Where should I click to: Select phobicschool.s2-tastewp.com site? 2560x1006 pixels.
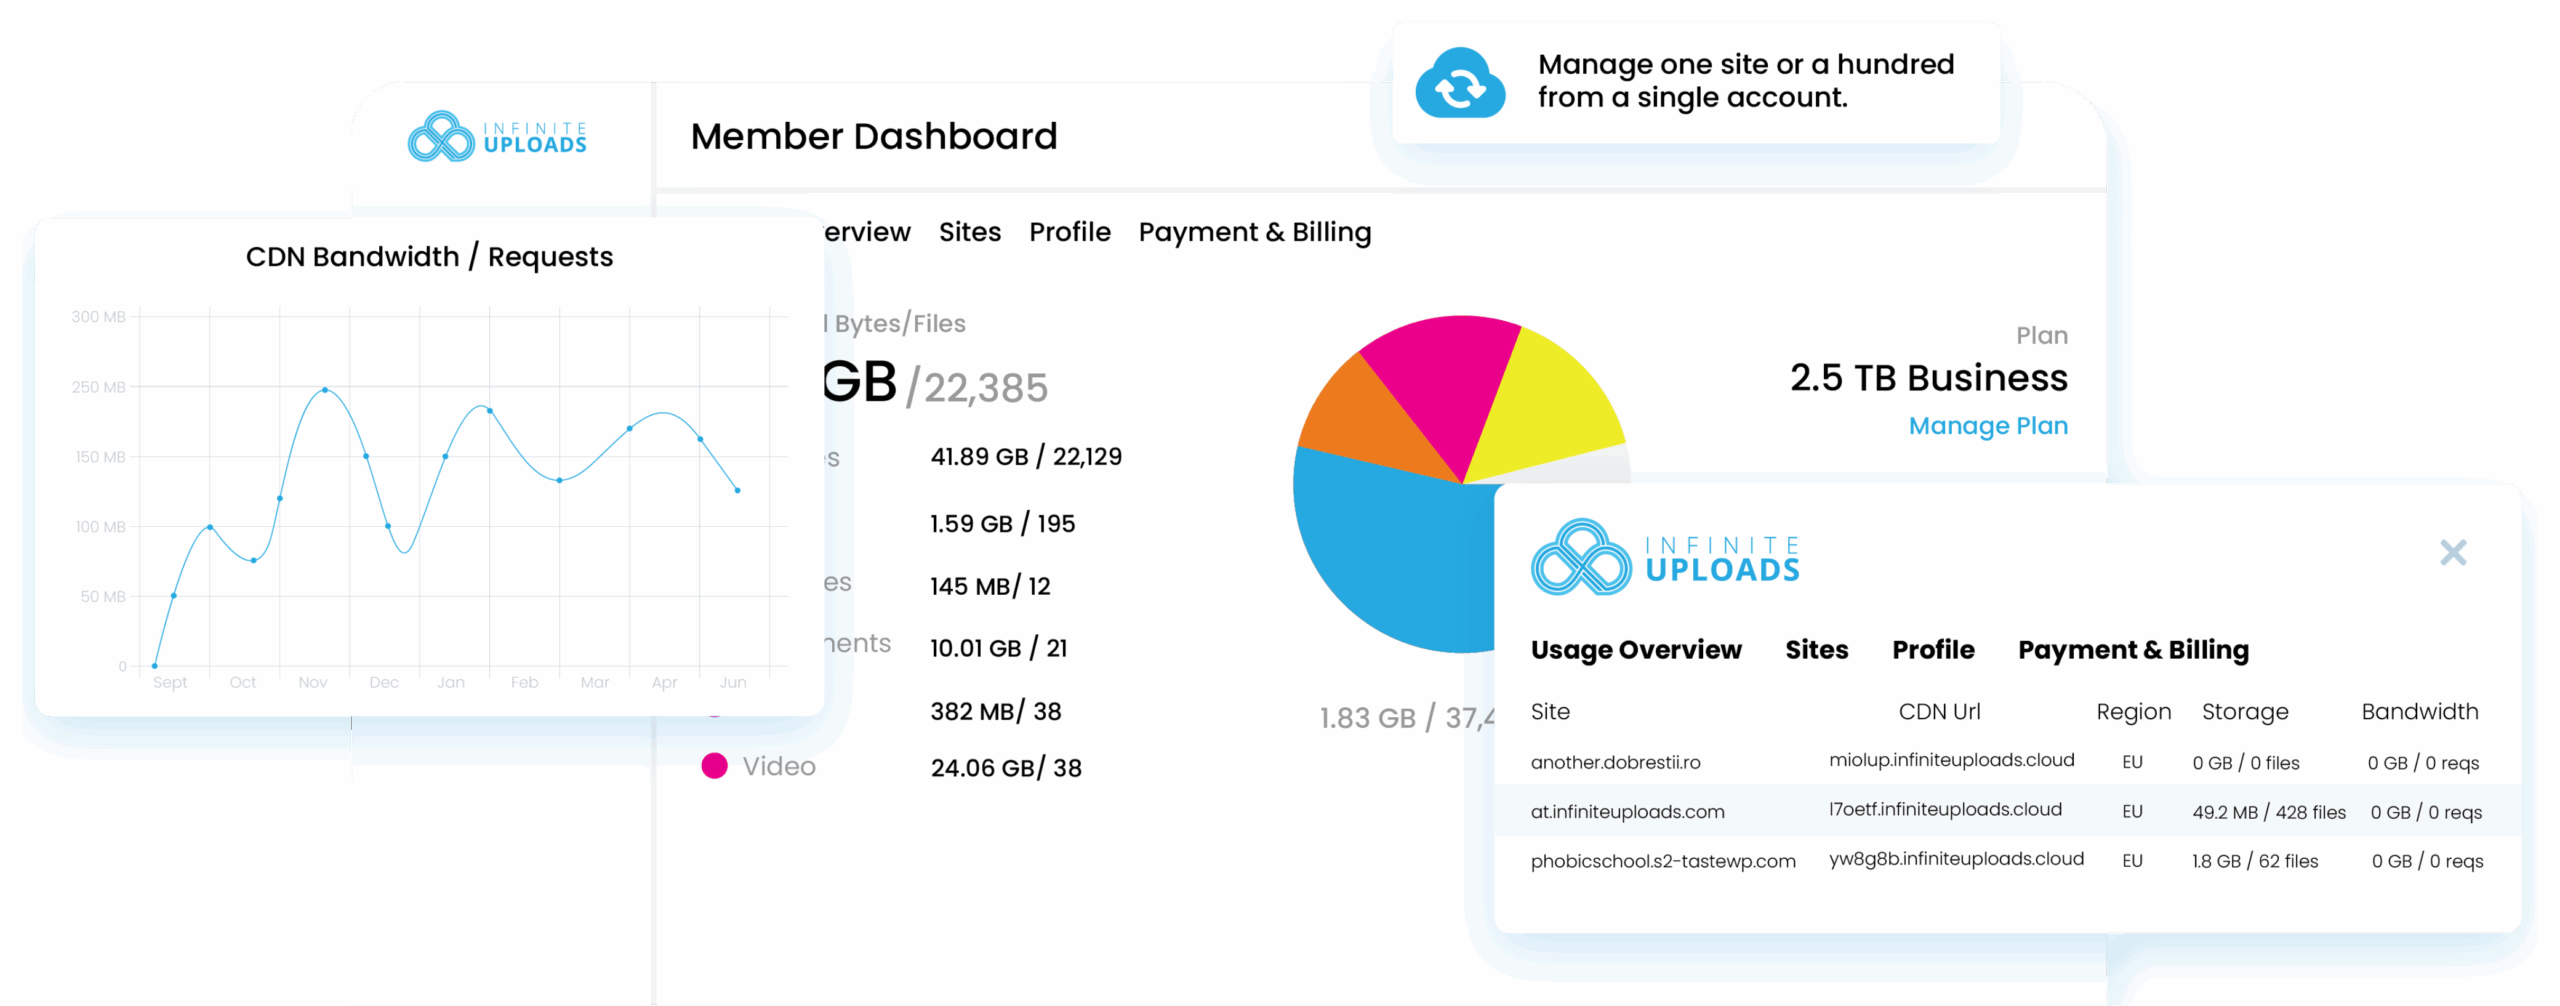coord(1662,861)
